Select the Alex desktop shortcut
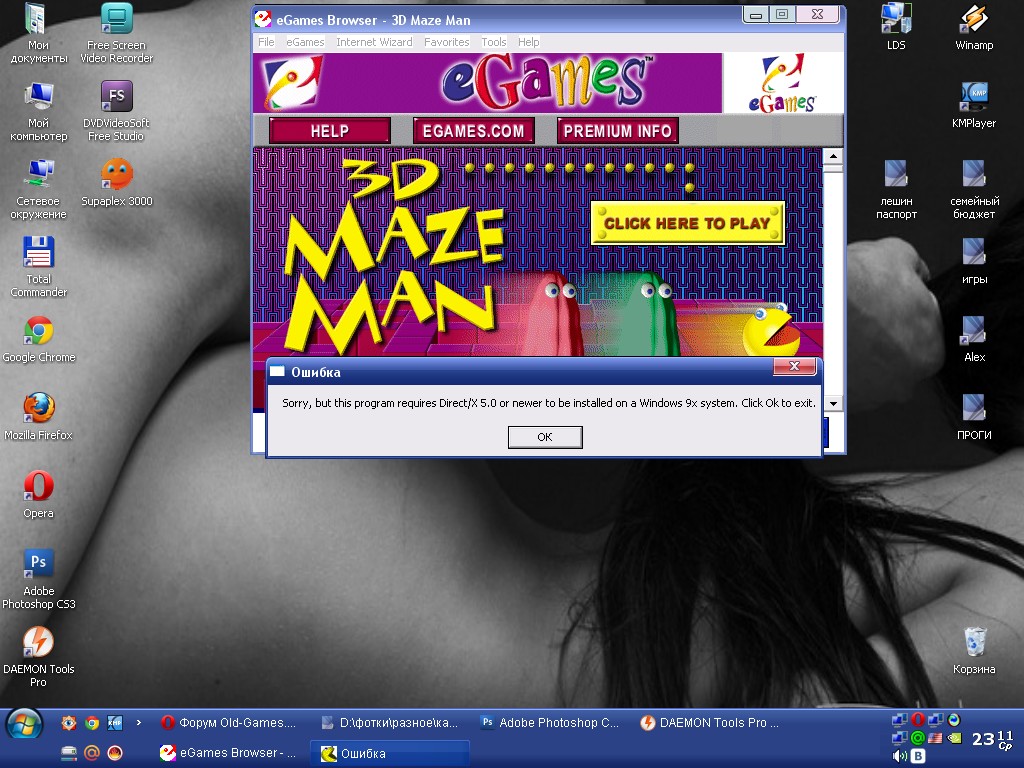Viewport: 1024px width, 768px height. pos(974,340)
